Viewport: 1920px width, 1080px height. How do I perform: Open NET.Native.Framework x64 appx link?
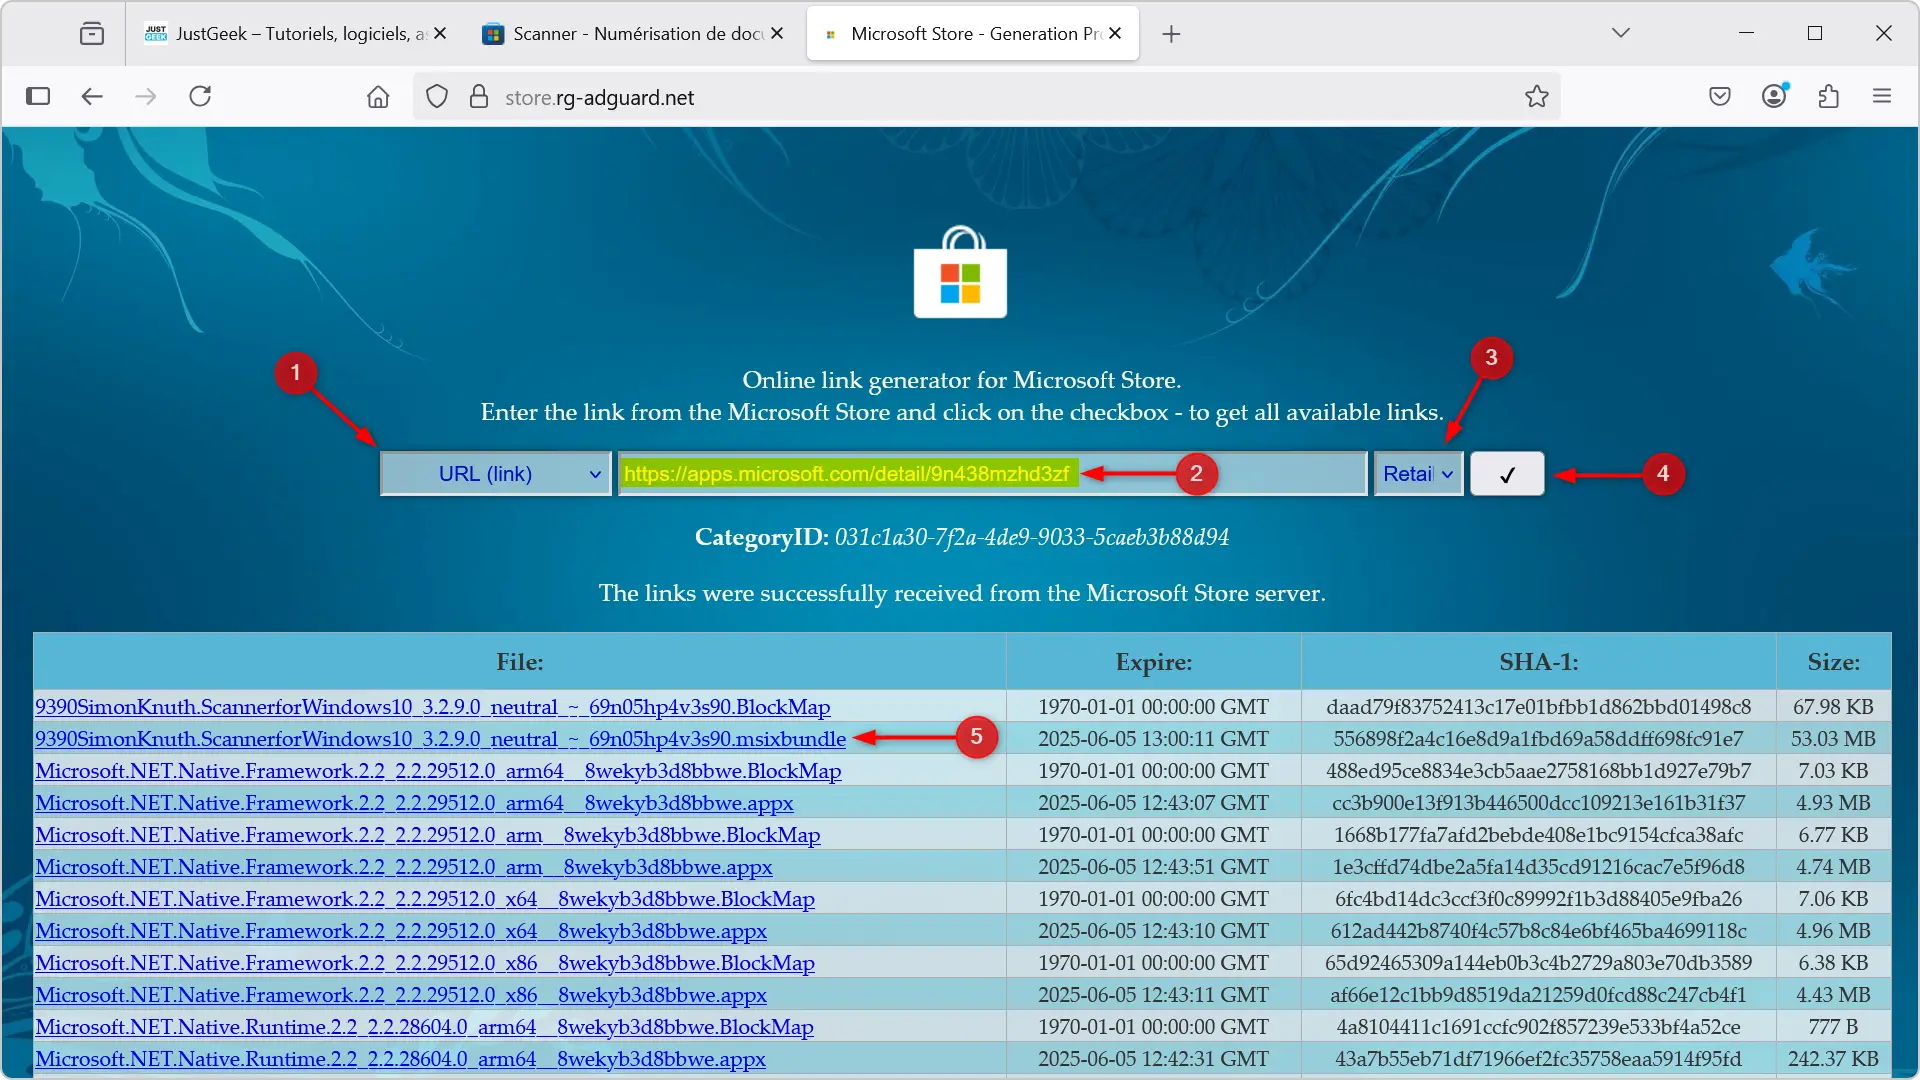(x=401, y=931)
